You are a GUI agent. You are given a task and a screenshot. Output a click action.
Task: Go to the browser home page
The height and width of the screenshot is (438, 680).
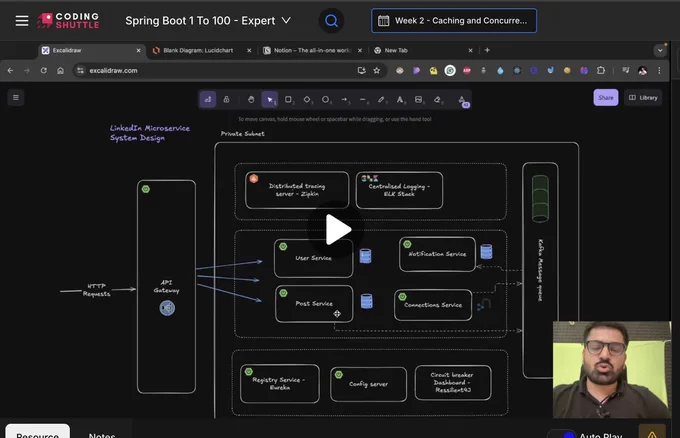coord(60,70)
